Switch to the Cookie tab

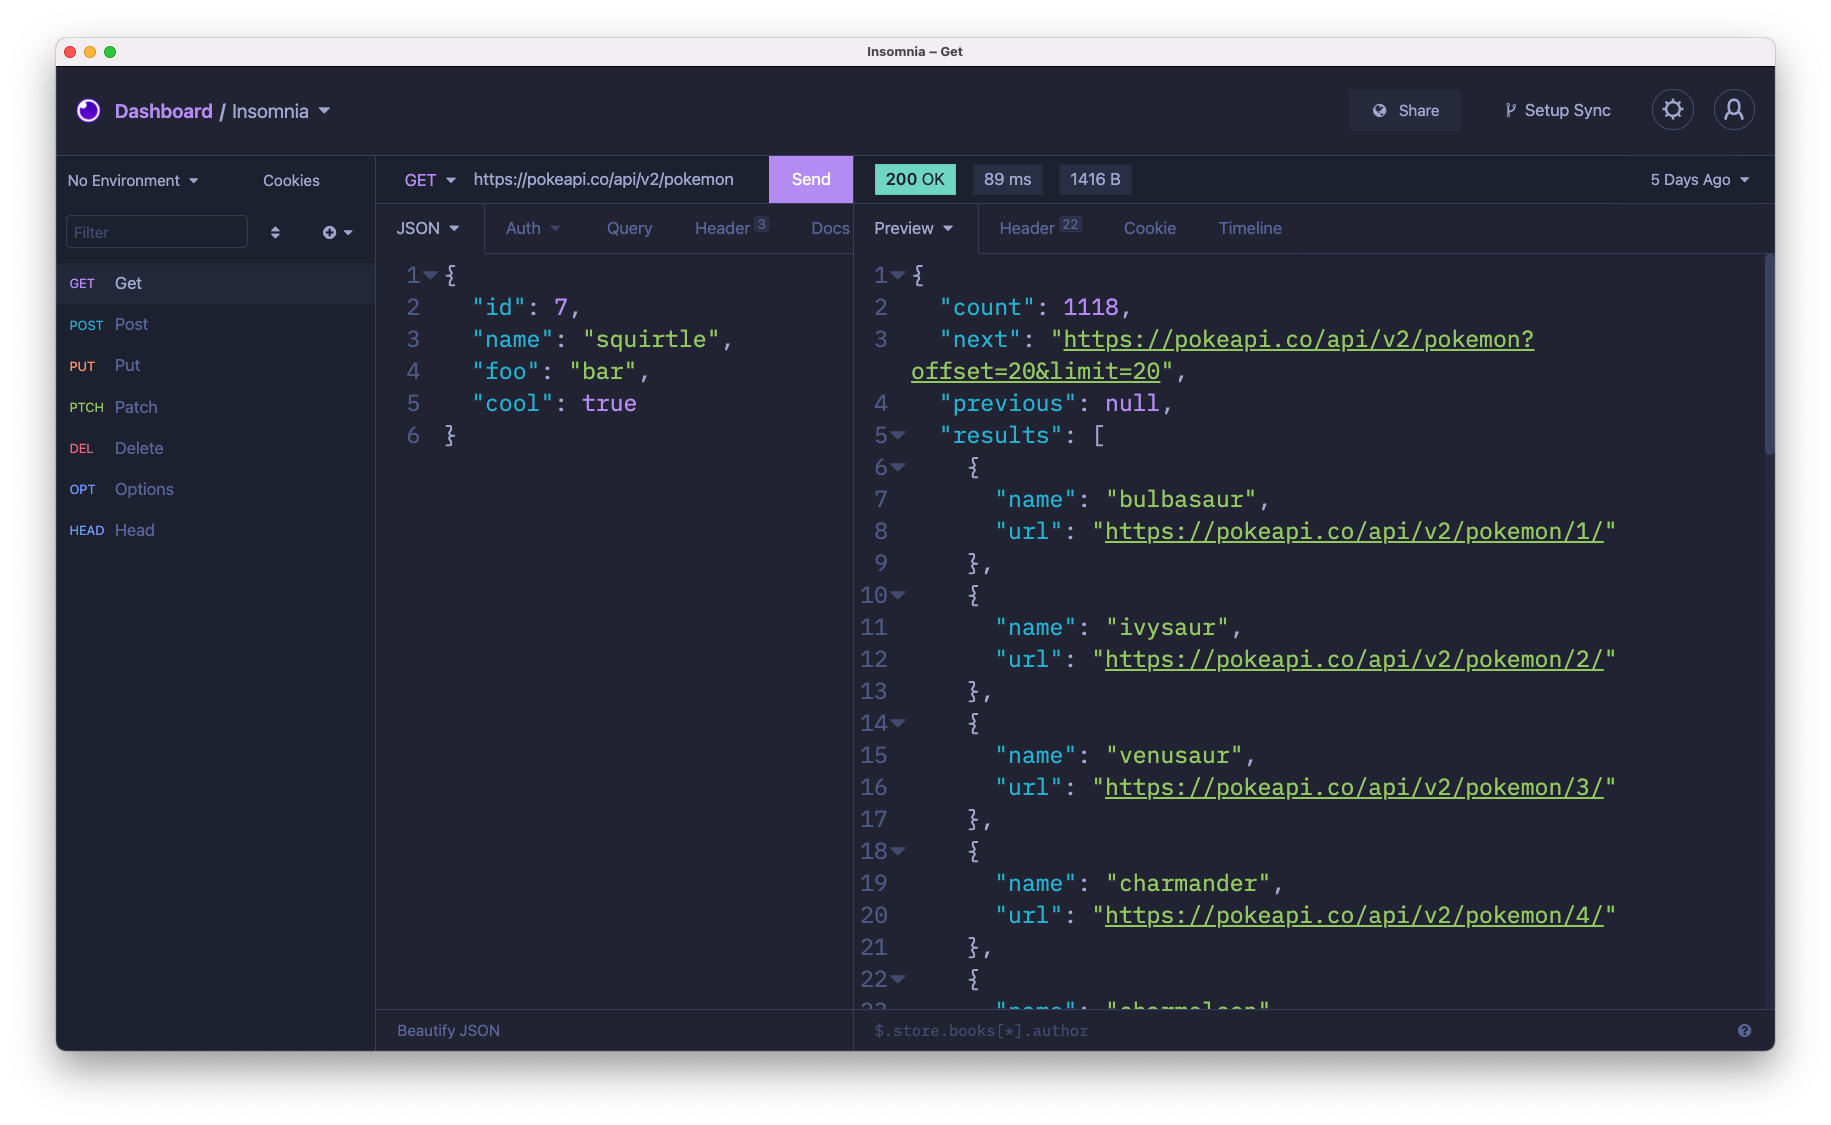(1150, 229)
